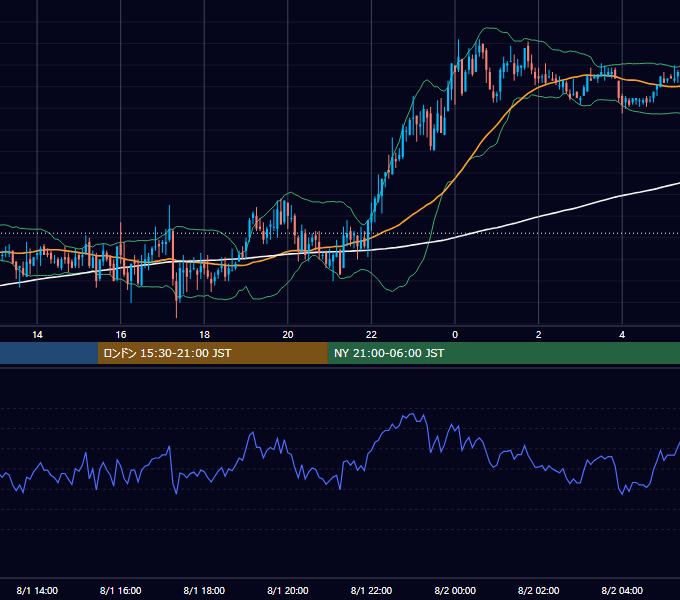Click the 0 hour label on the price chart axis
The height and width of the screenshot is (600, 680).
pos(455,335)
